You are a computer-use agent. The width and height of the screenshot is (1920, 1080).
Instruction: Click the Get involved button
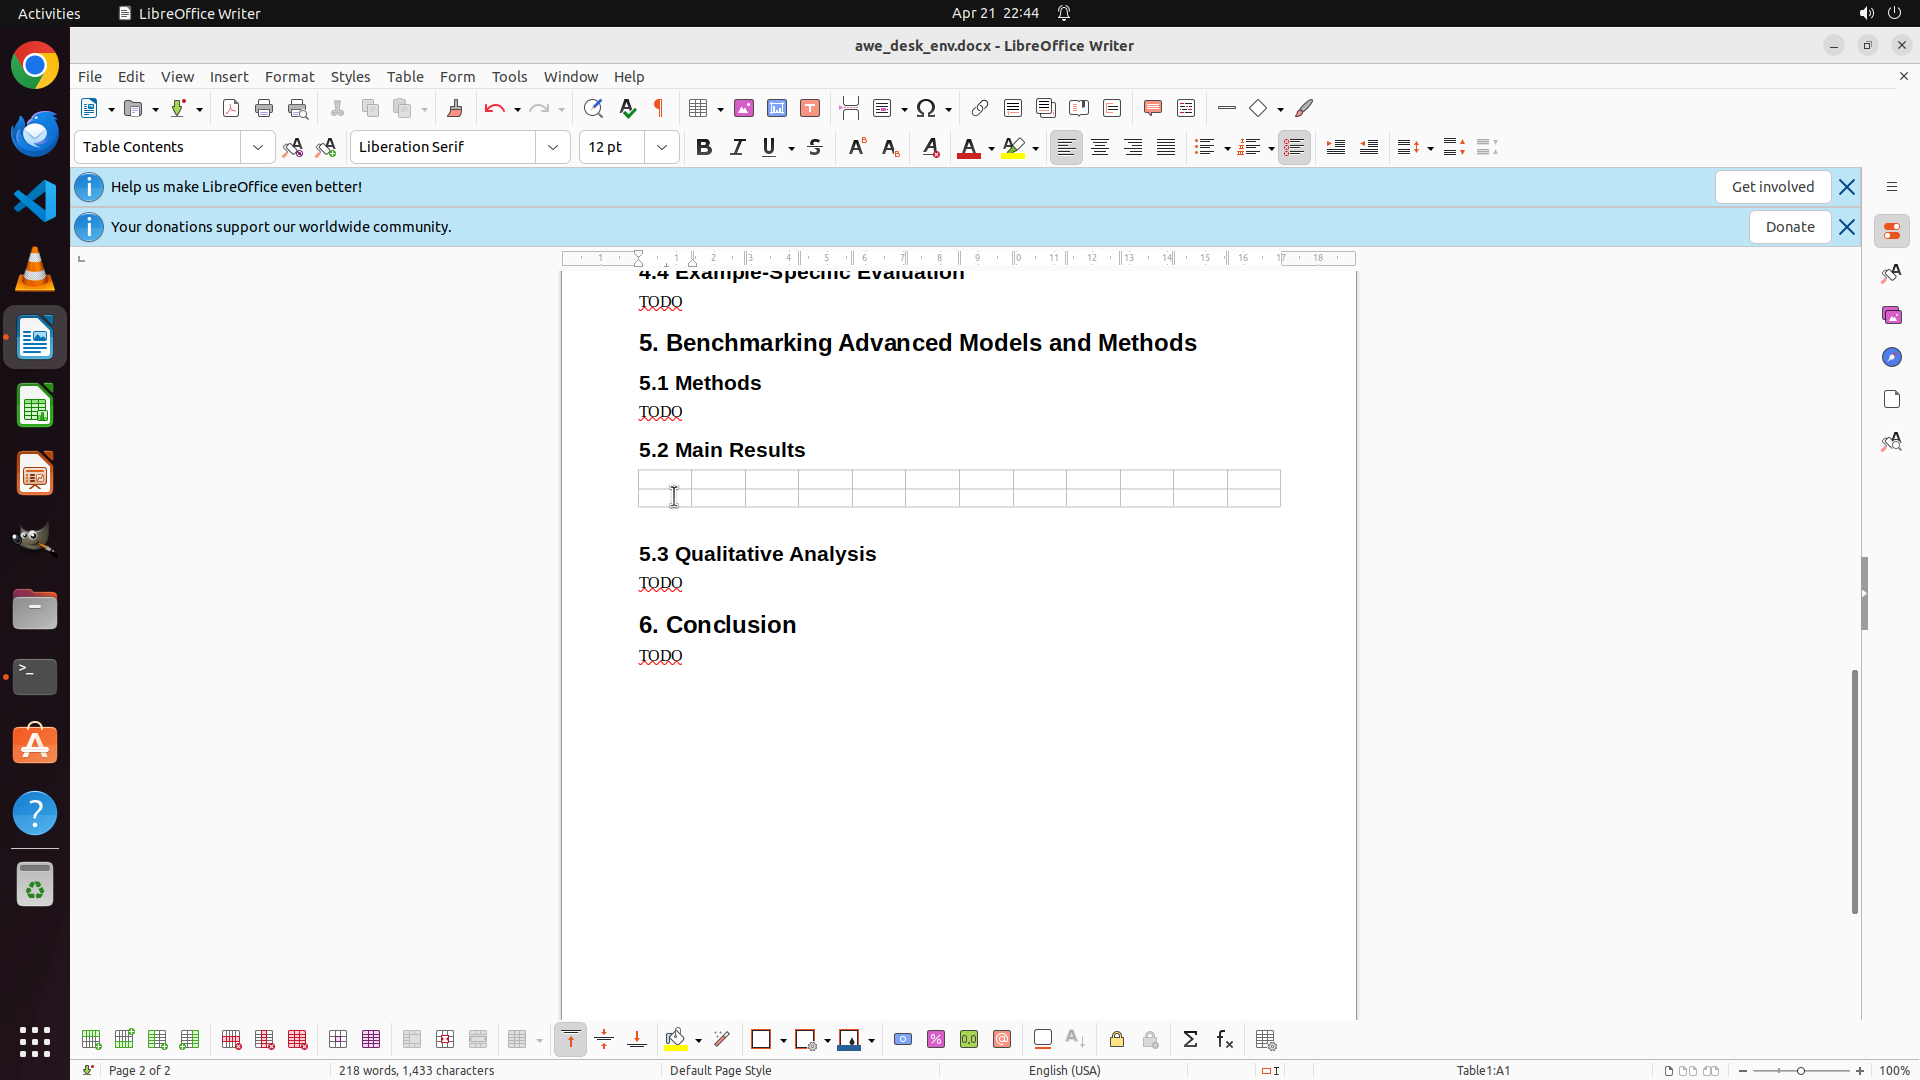1772,187
